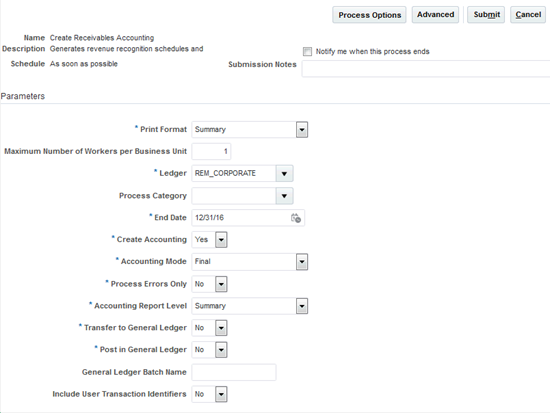Expand the Print Format dropdown
The height and width of the screenshot is (413, 550).
302,130
